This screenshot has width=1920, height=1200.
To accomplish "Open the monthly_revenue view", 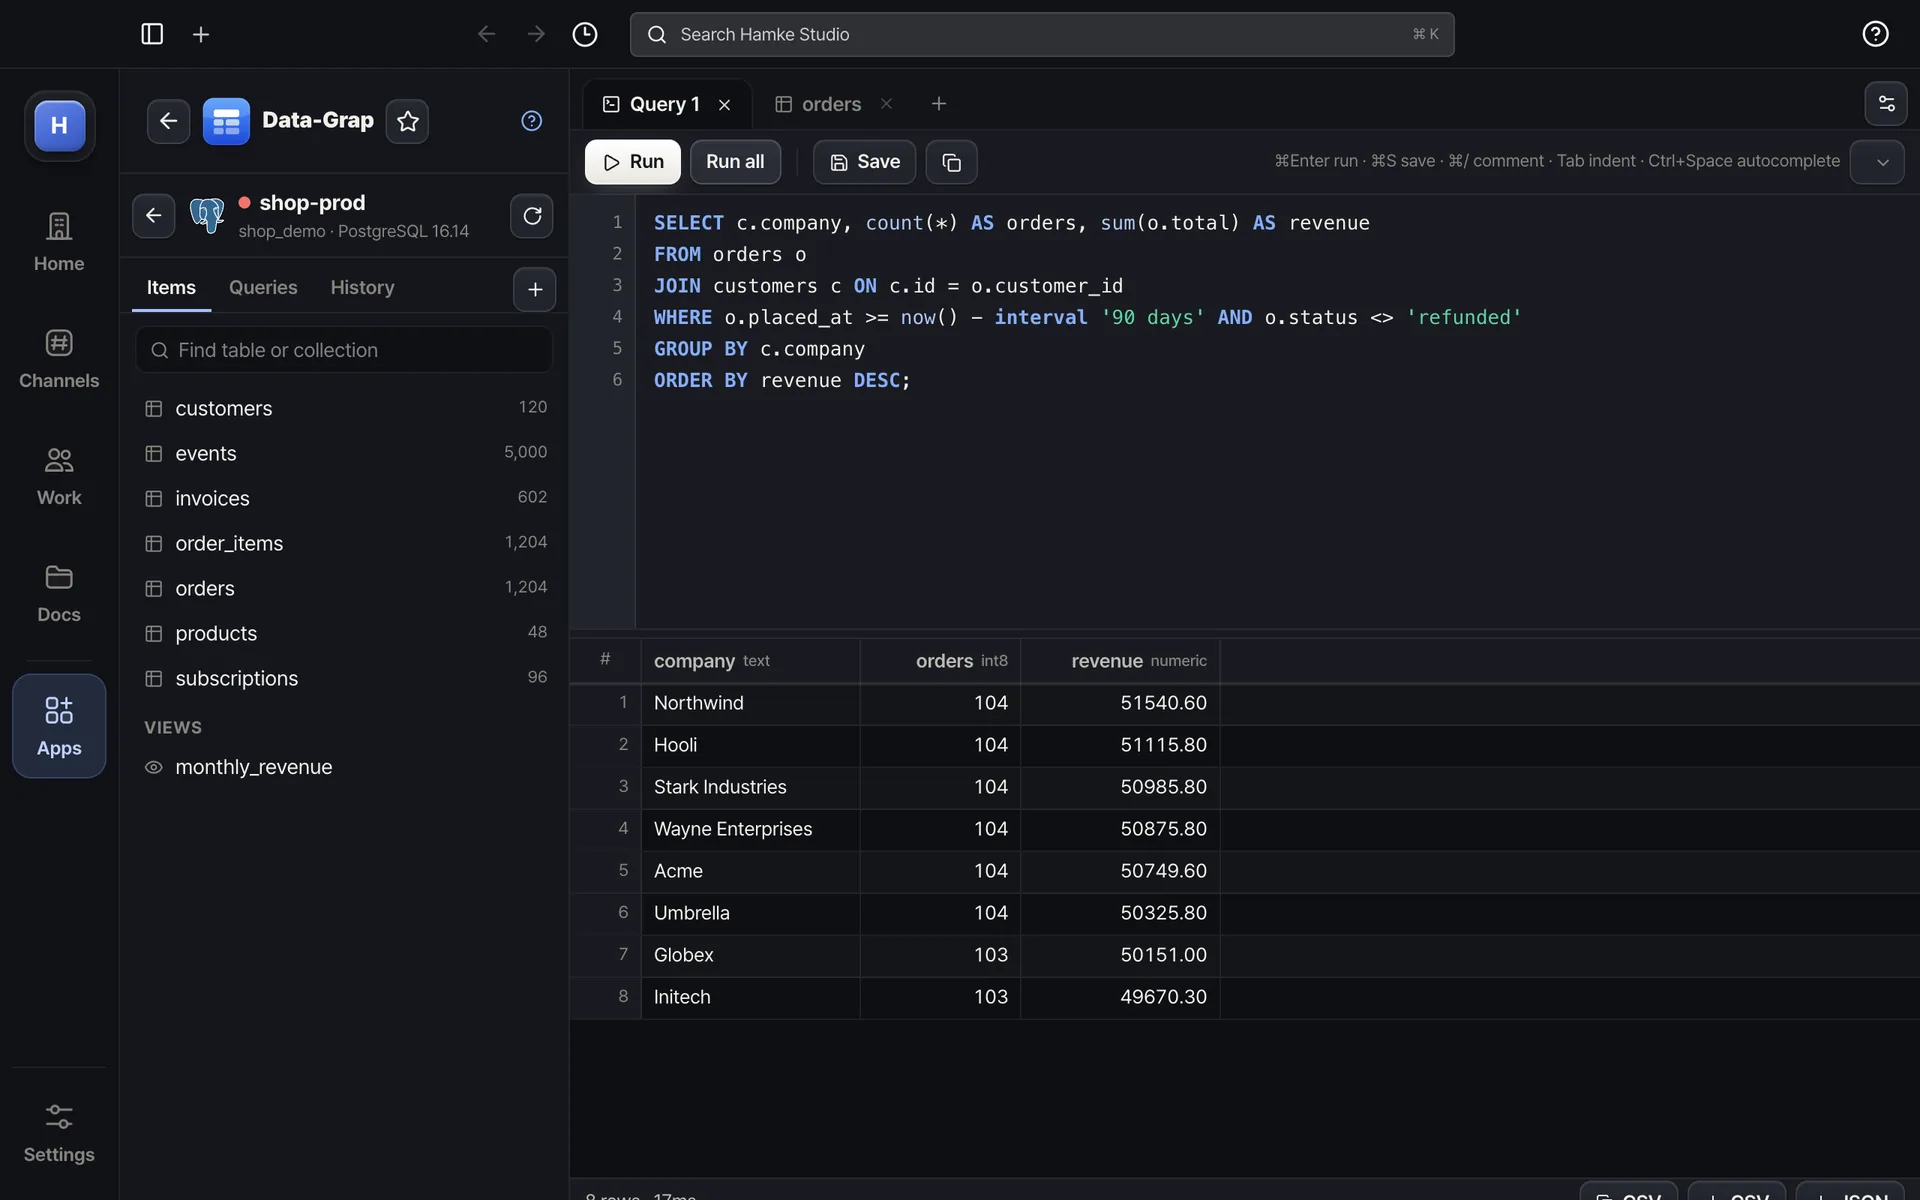I will click(x=344, y=767).
